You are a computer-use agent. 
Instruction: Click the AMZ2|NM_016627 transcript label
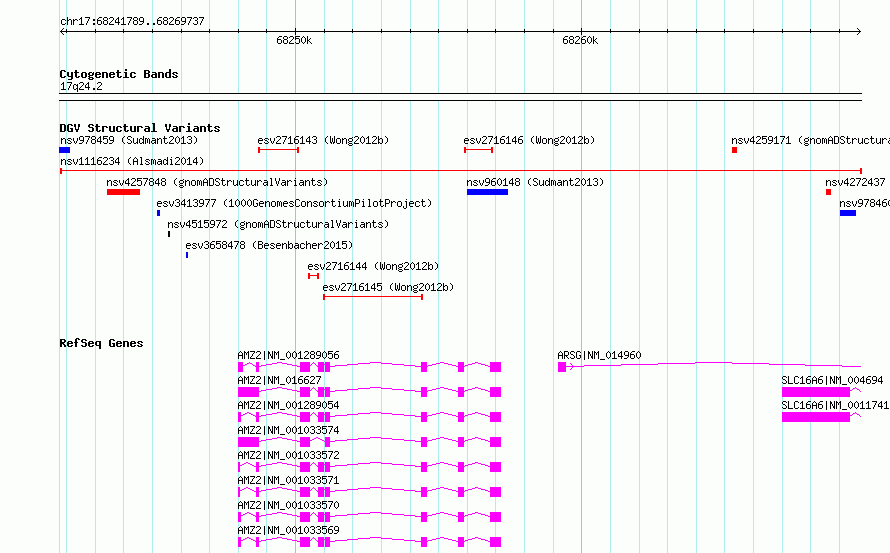(279, 380)
